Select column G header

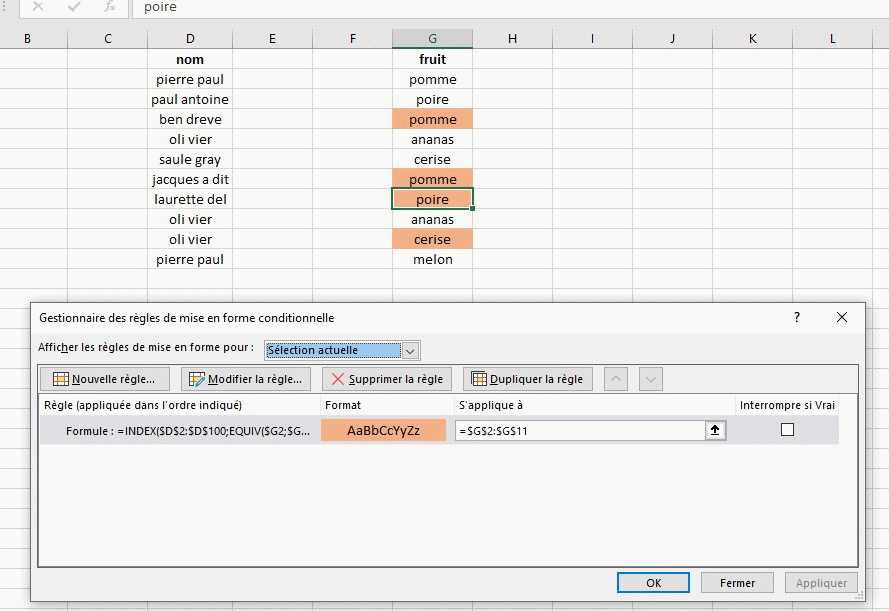432,39
